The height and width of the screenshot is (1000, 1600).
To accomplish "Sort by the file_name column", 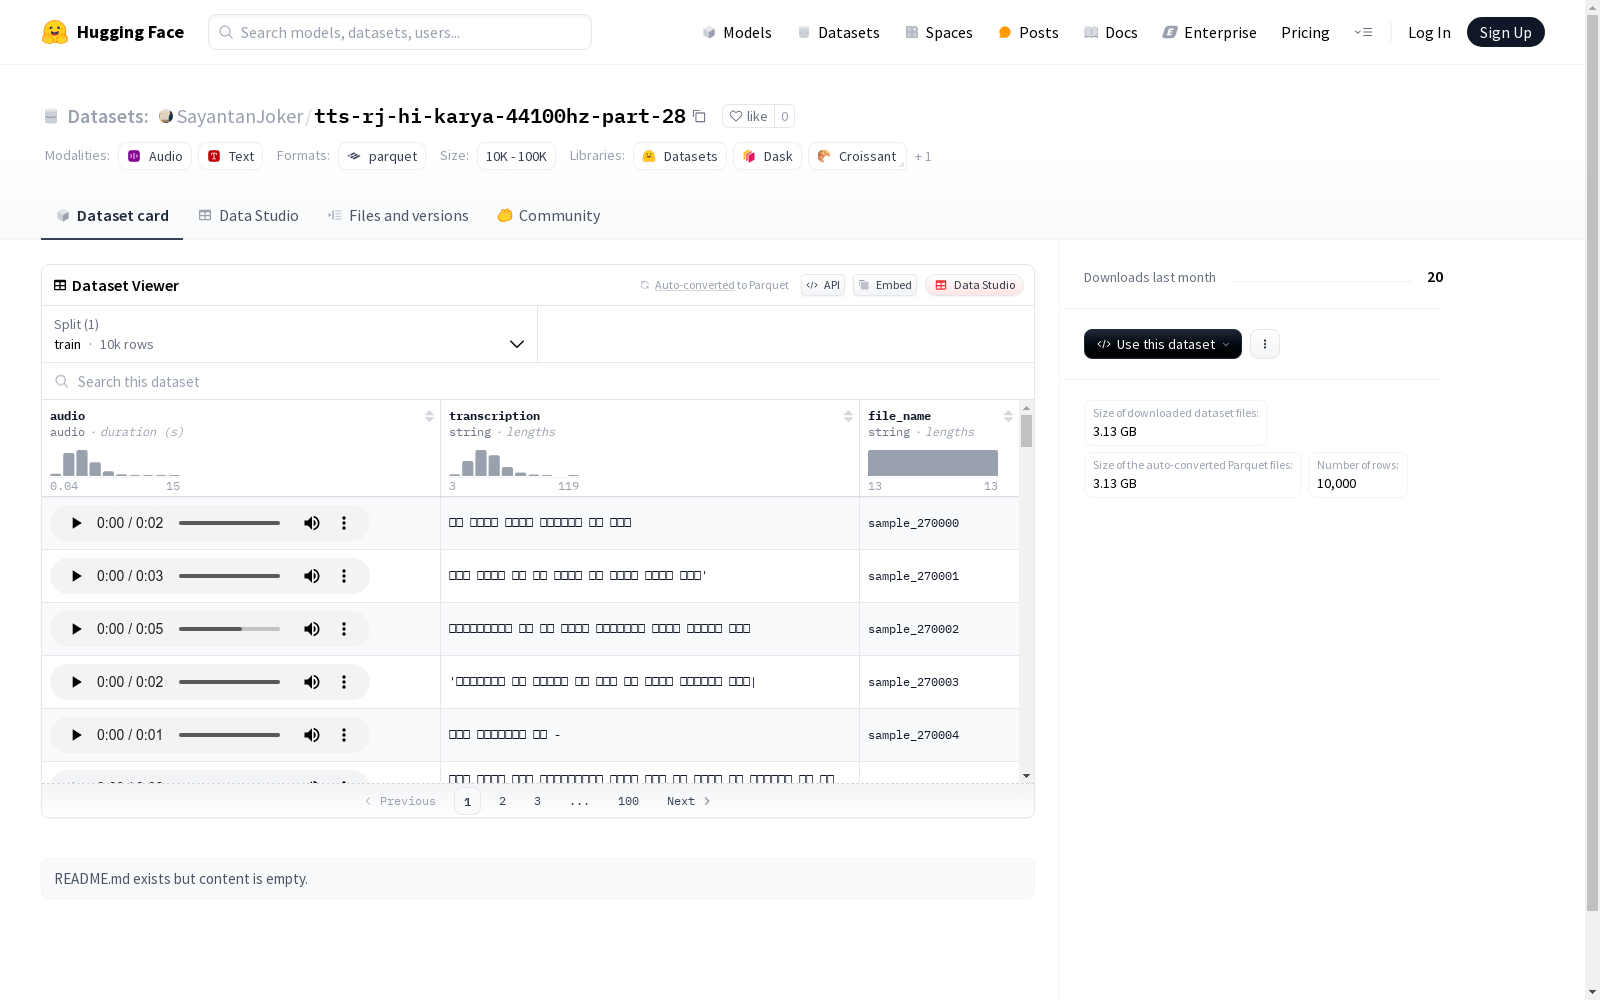I will coord(1008,416).
